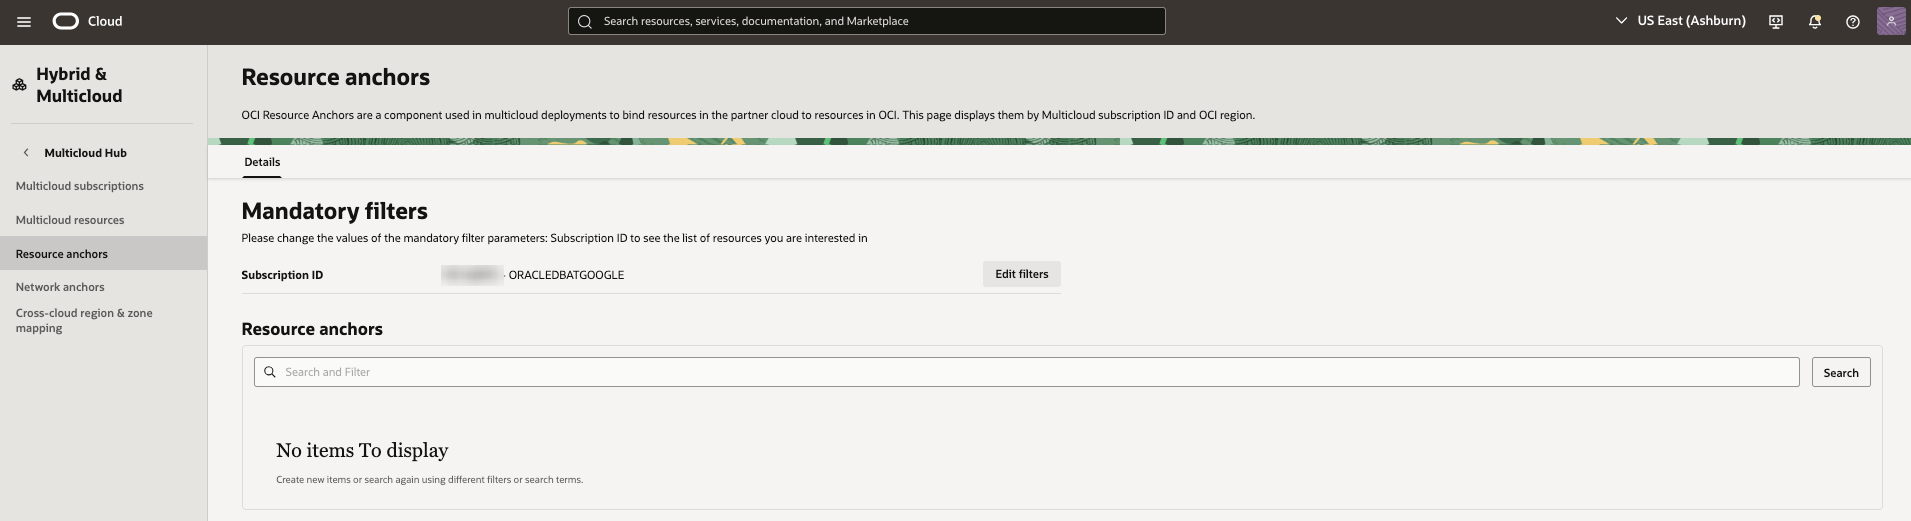Open Multicloud resources page
The width and height of the screenshot is (1911, 521).
tap(70, 220)
